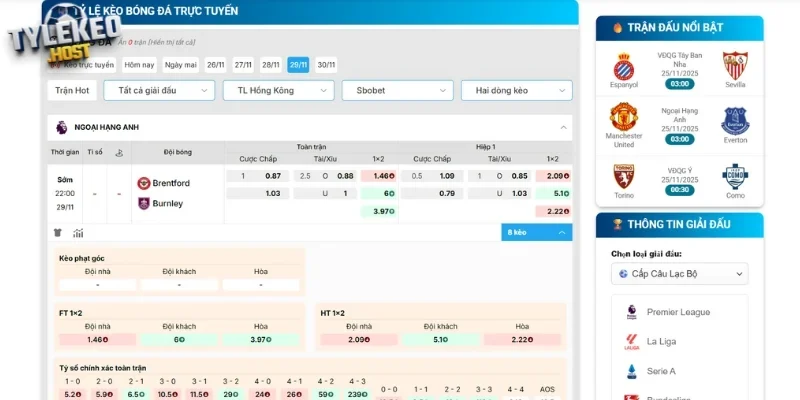Click the Sevilla club crest
The width and height of the screenshot is (800, 400).
tap(735, 66)
